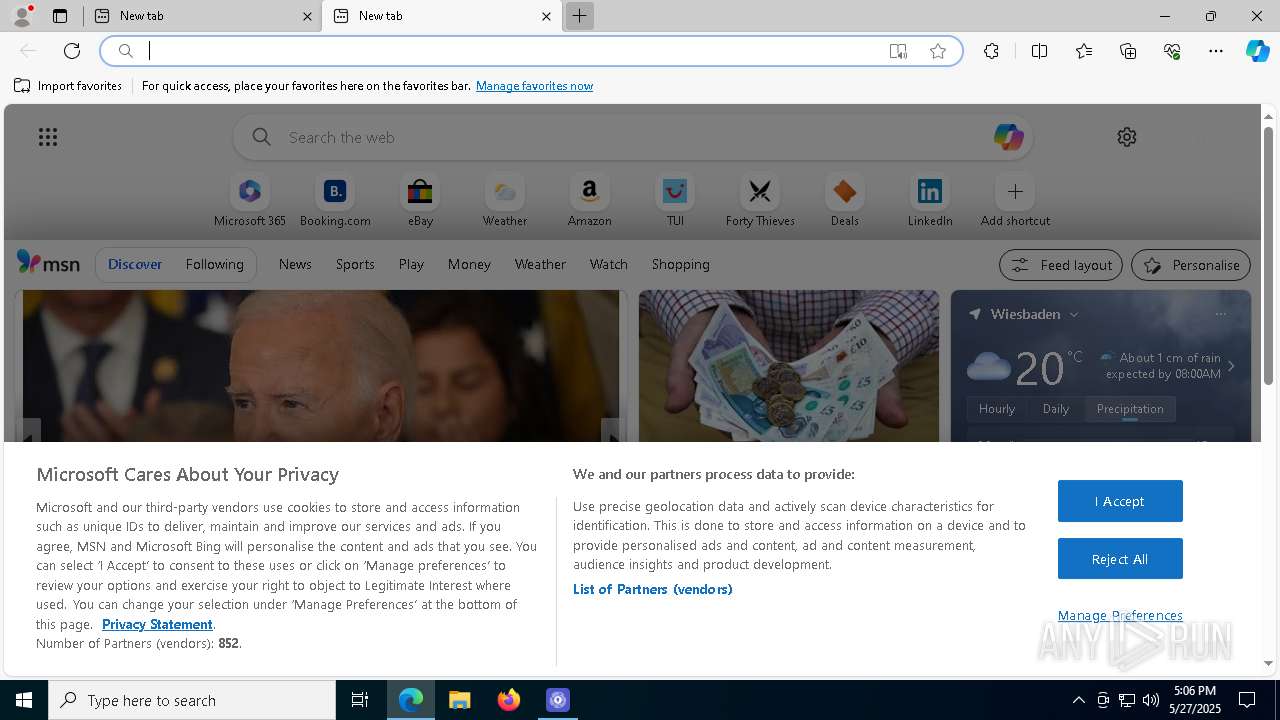1280x720 pixels.
Task: Click the Feed layout button
Action: [1061, 265]
